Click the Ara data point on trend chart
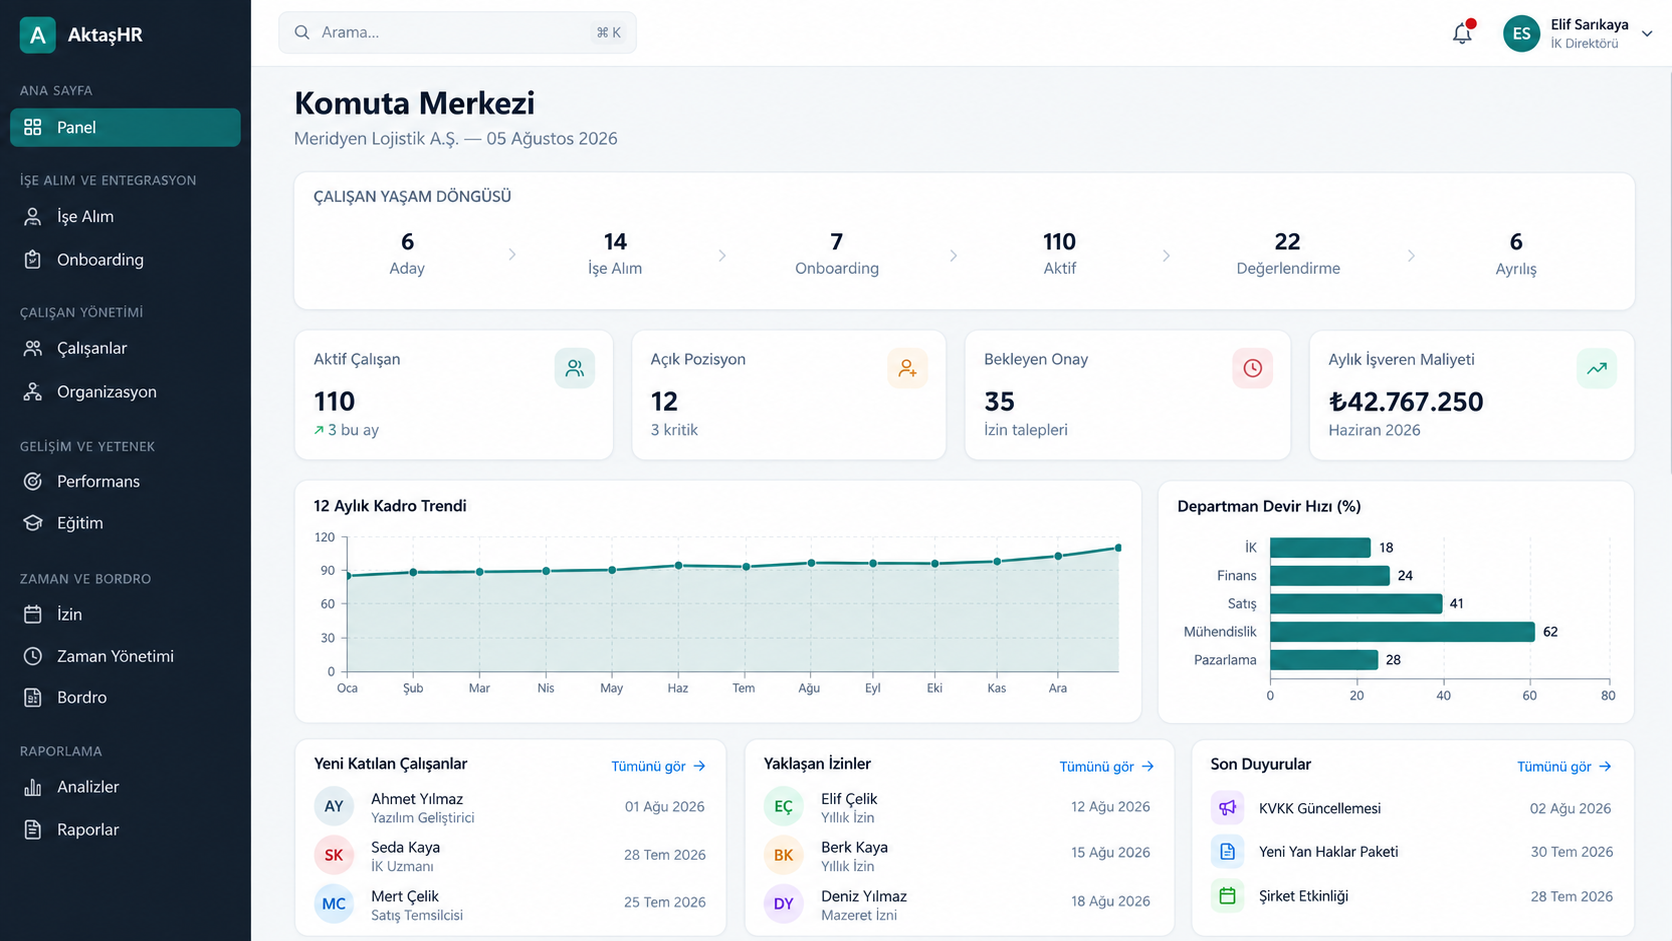 click(1058, 556)
